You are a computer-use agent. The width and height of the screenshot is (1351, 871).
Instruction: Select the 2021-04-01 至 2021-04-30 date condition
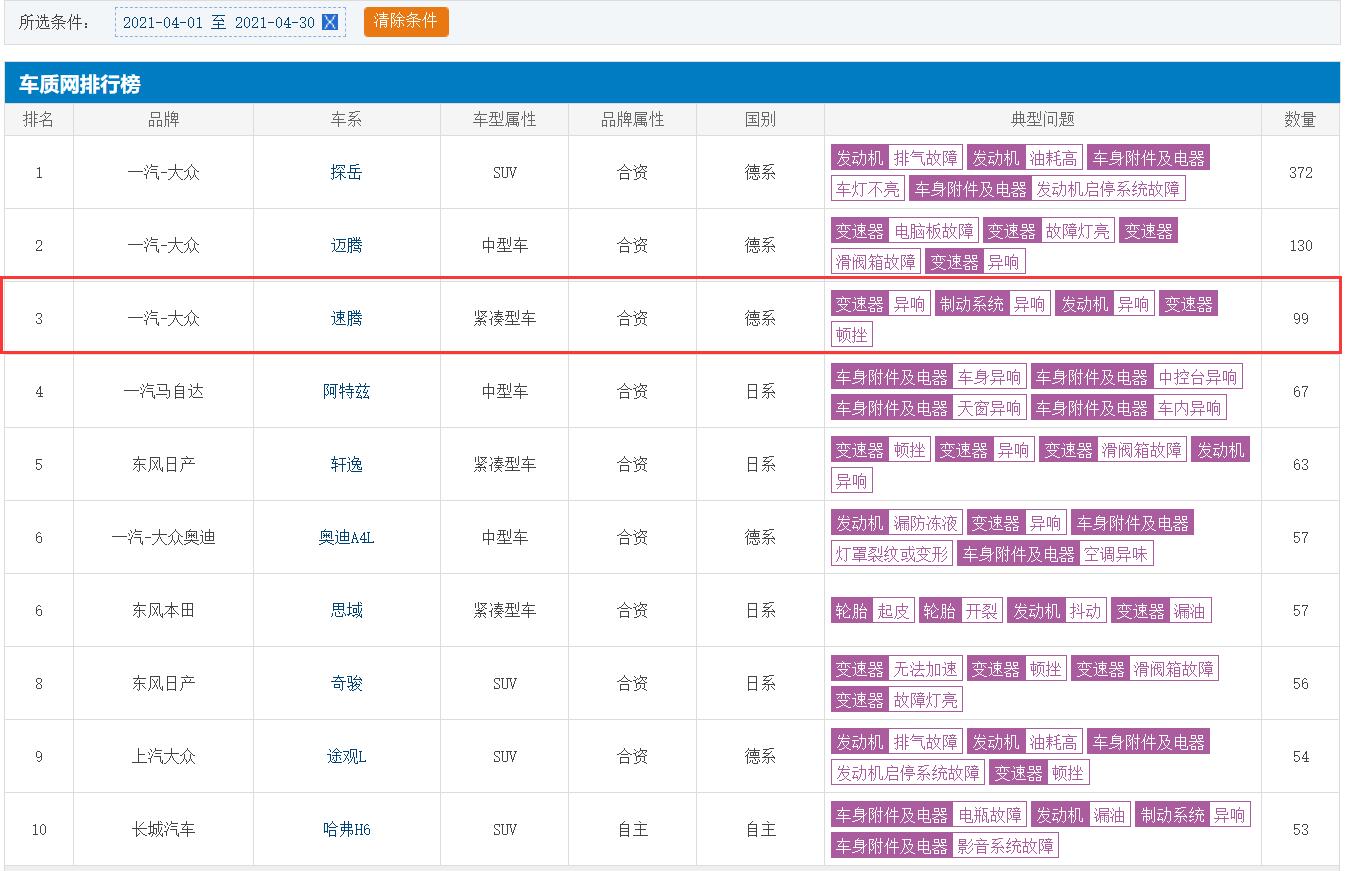[x=217, y=22]
